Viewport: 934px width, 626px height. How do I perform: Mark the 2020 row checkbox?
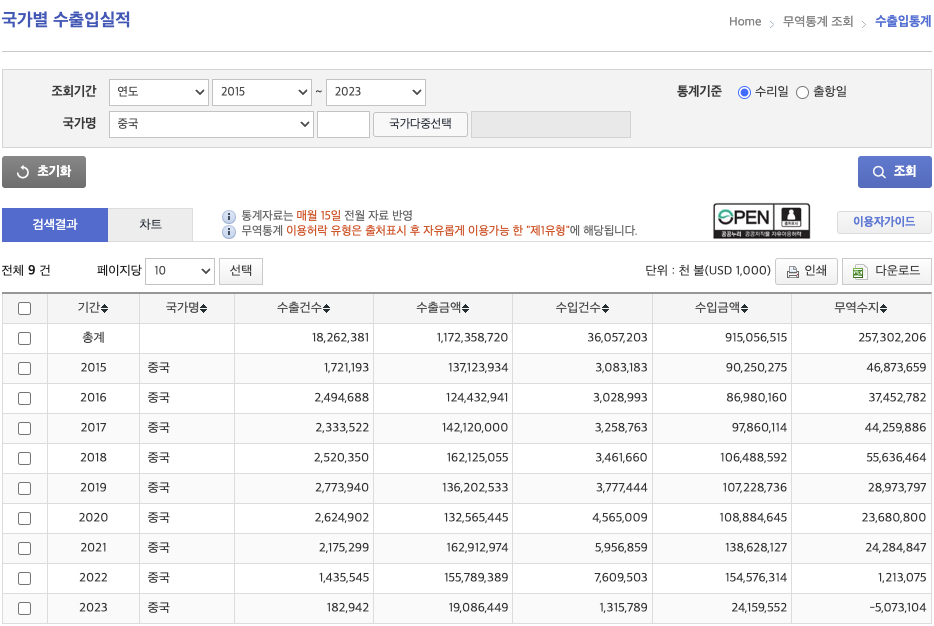click(x=24, y=519)
